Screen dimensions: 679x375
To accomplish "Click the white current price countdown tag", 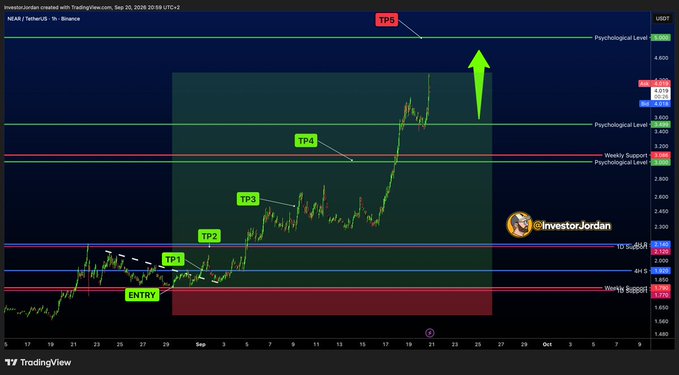I will (x=661, y=94).
